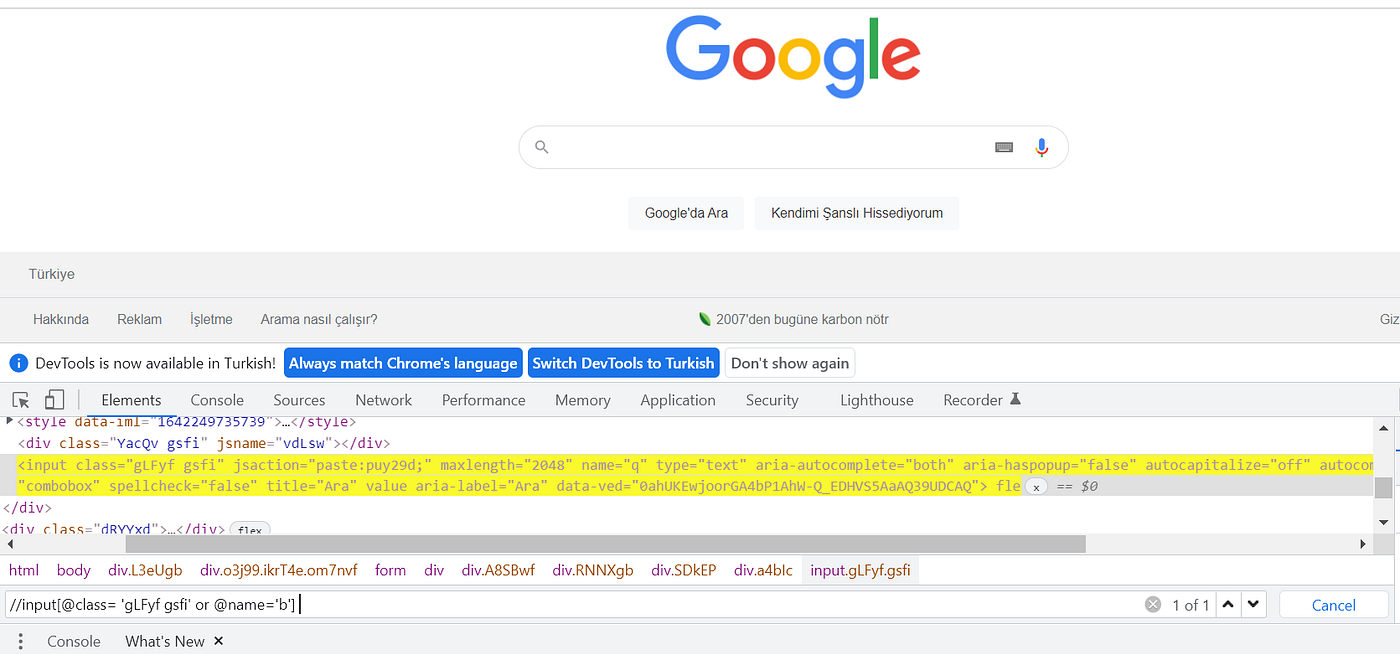Toggle the flex overlay badge
1400x654 pixels.
(249, 530)
